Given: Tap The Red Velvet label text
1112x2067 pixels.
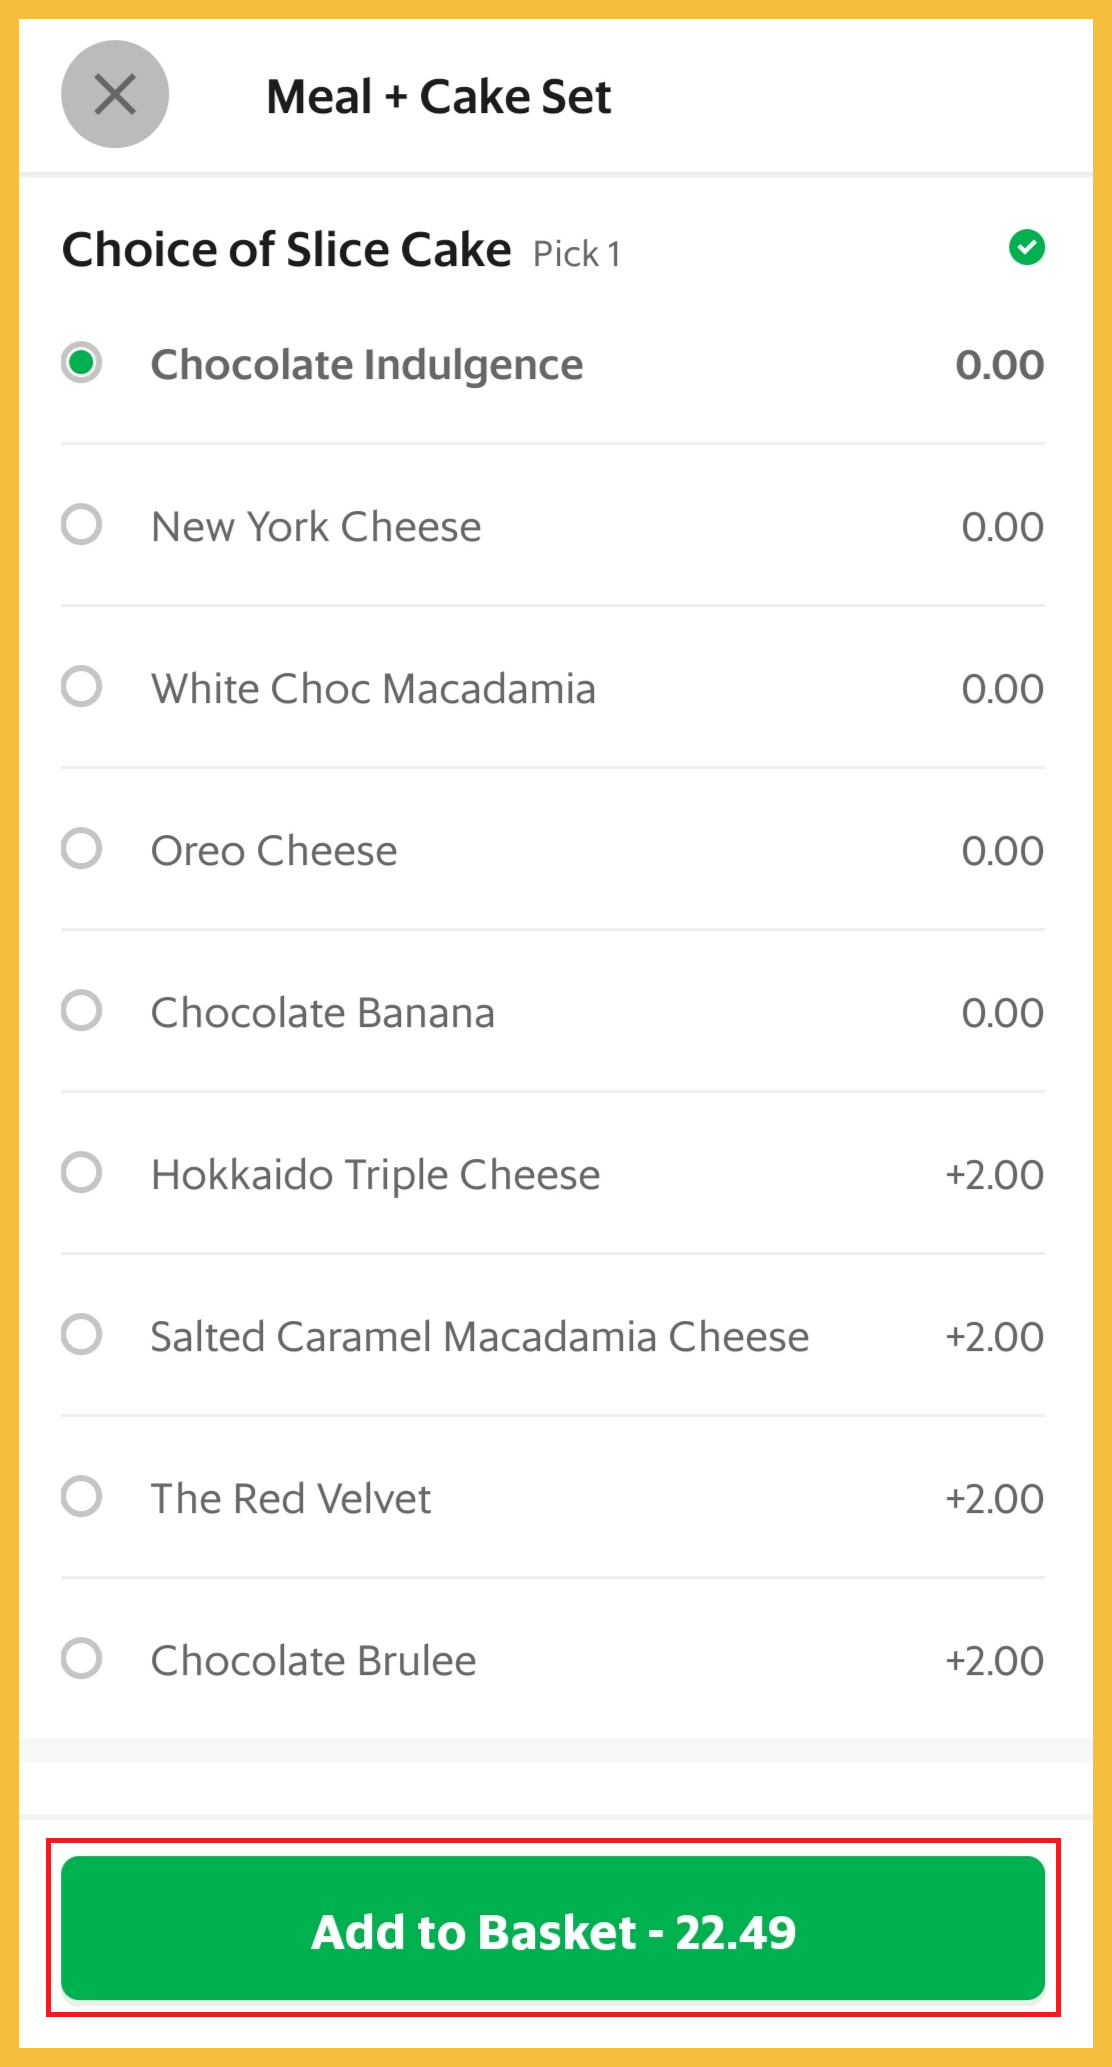Looking at the screenshot, I should [291, 1499].
